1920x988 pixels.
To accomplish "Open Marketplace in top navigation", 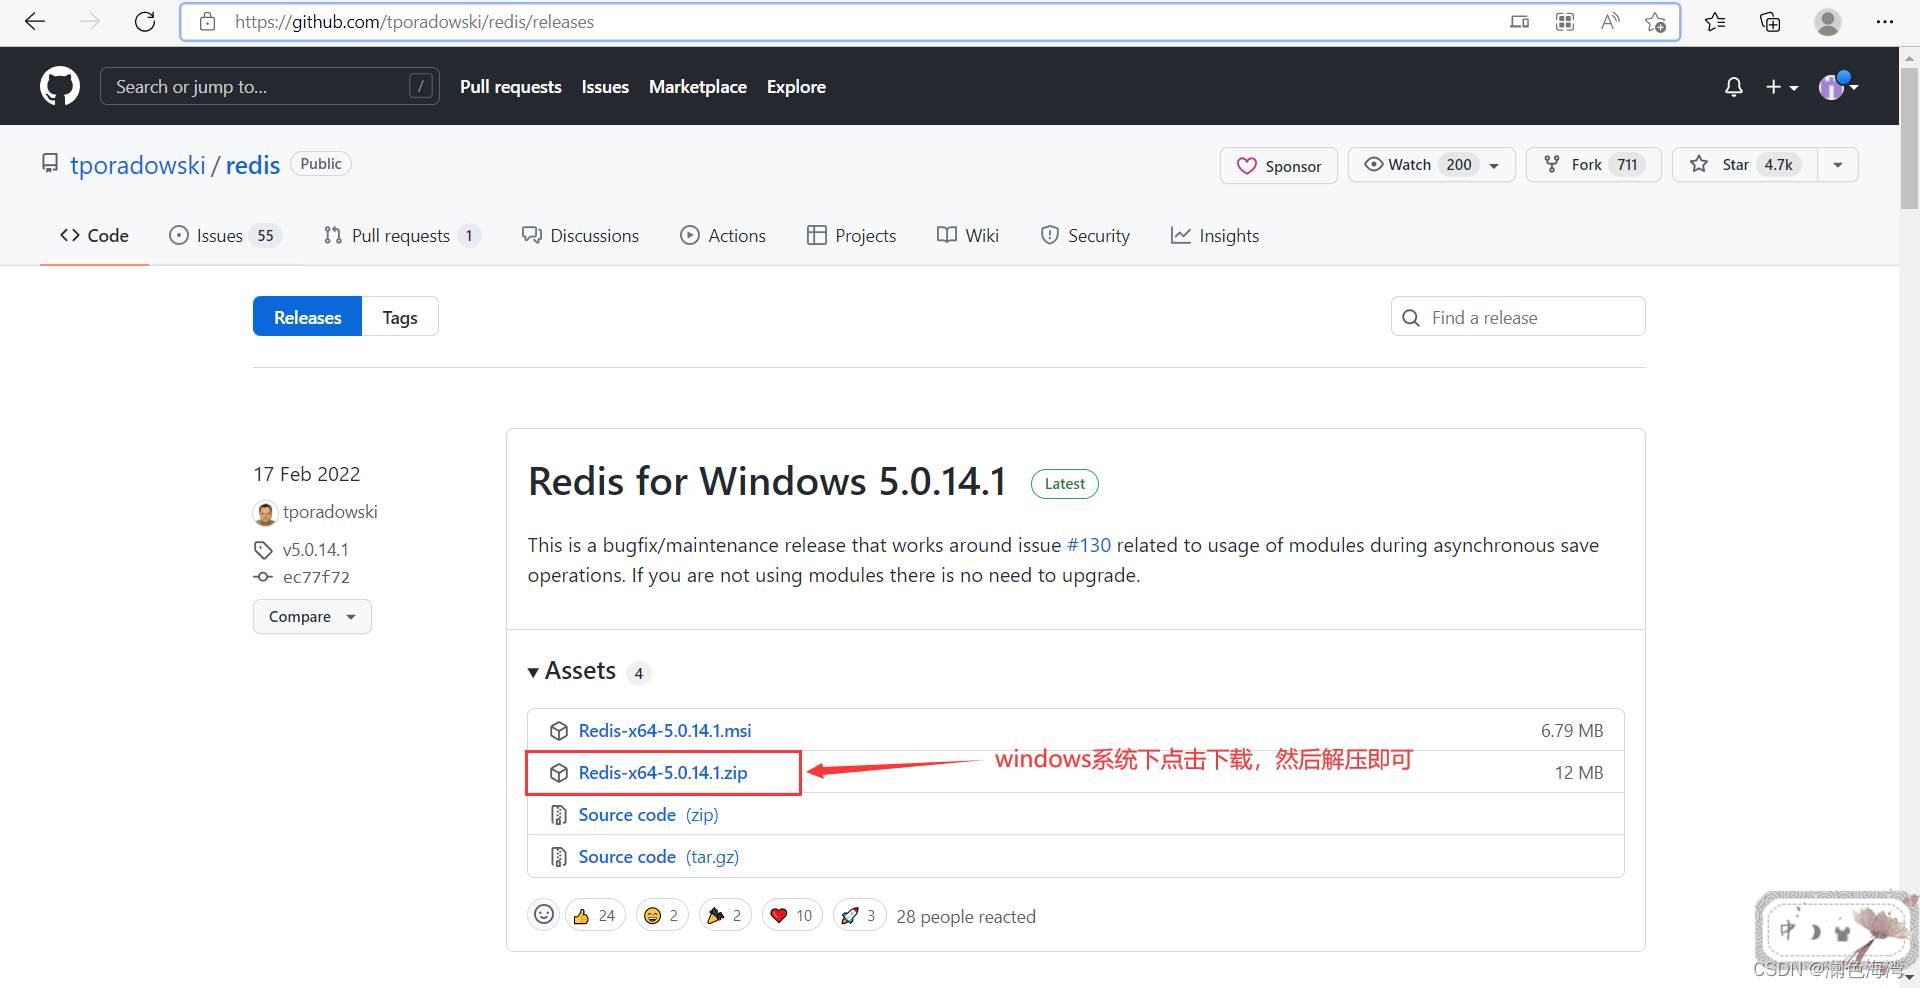I will 698,87.
